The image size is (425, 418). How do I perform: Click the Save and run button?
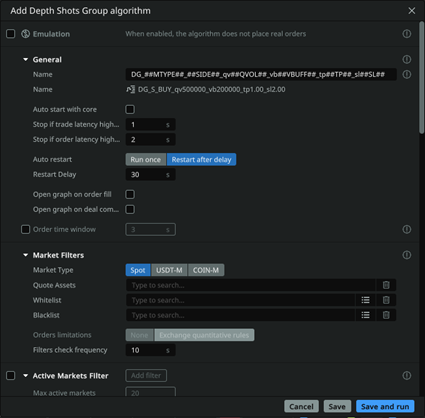[x=385, y=406]
